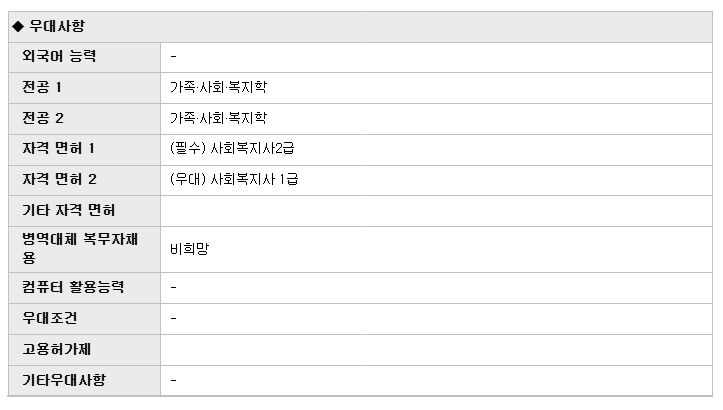Viewport: 723px width, 410px height.
Task: Click the 병역대체 복무자채용 label
Action: (80, 248)
